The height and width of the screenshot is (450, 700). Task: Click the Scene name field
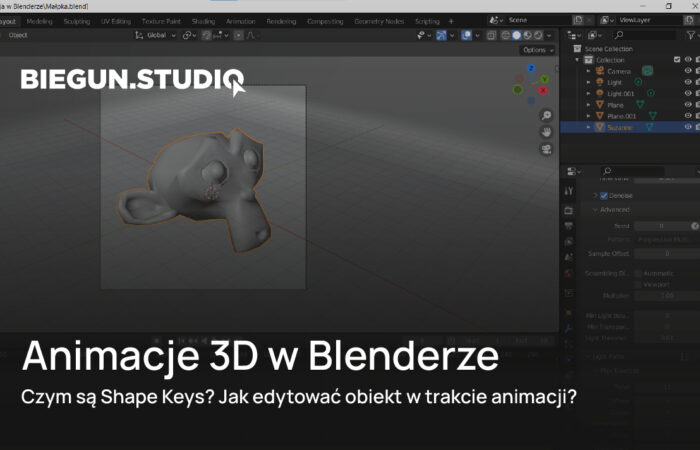click(539, 20)
